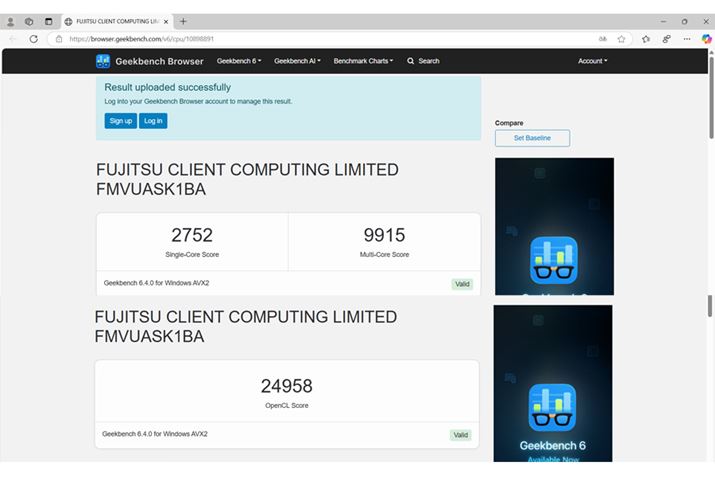Click the Sign up button
This screenshot has width=715, height=477.
pos(120,121)
